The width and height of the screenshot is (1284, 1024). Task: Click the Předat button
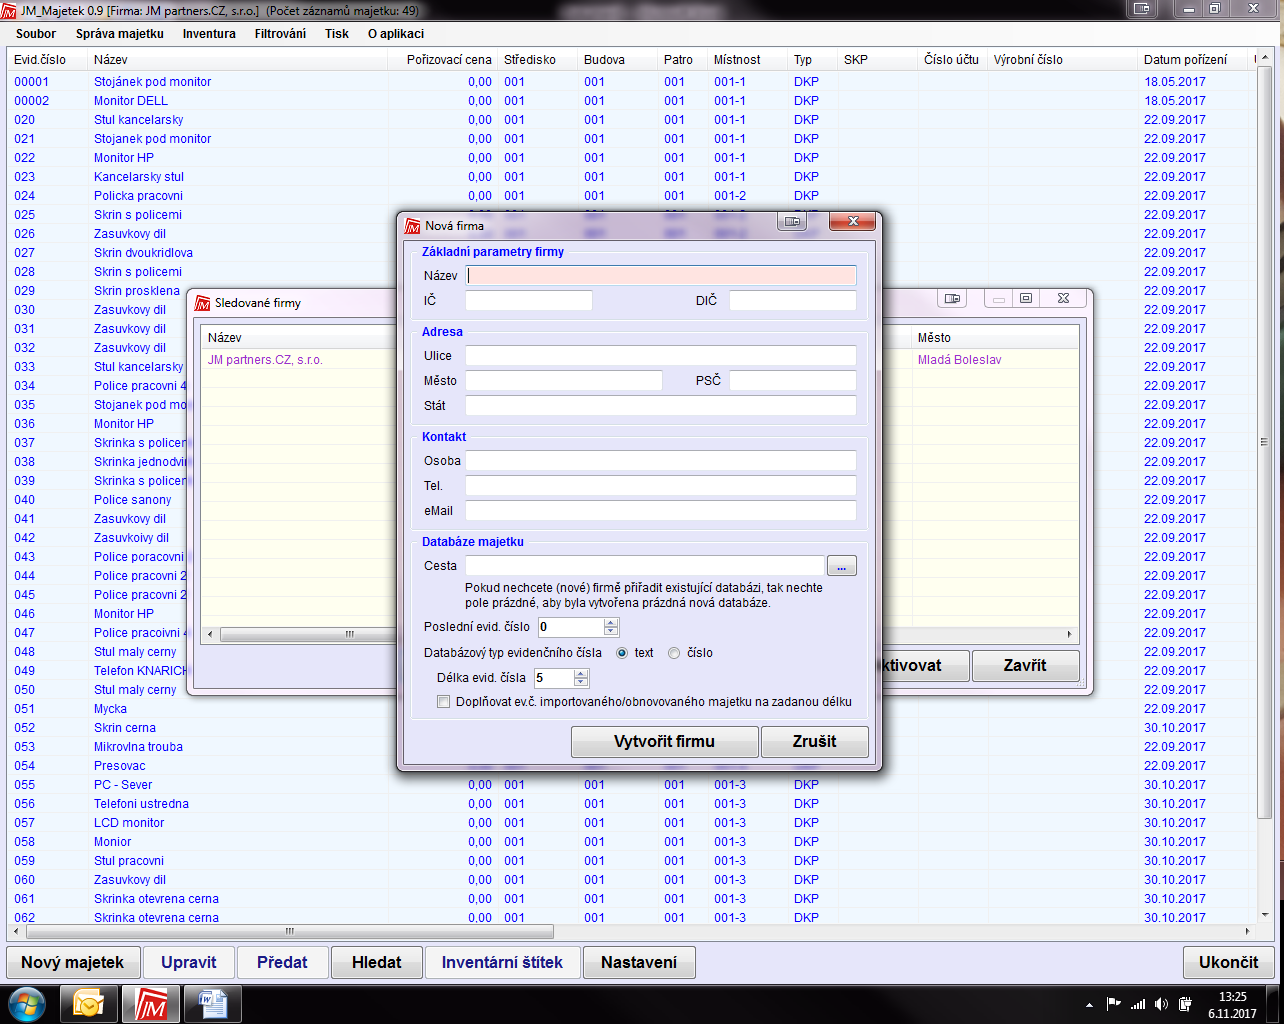coord(282,963)
